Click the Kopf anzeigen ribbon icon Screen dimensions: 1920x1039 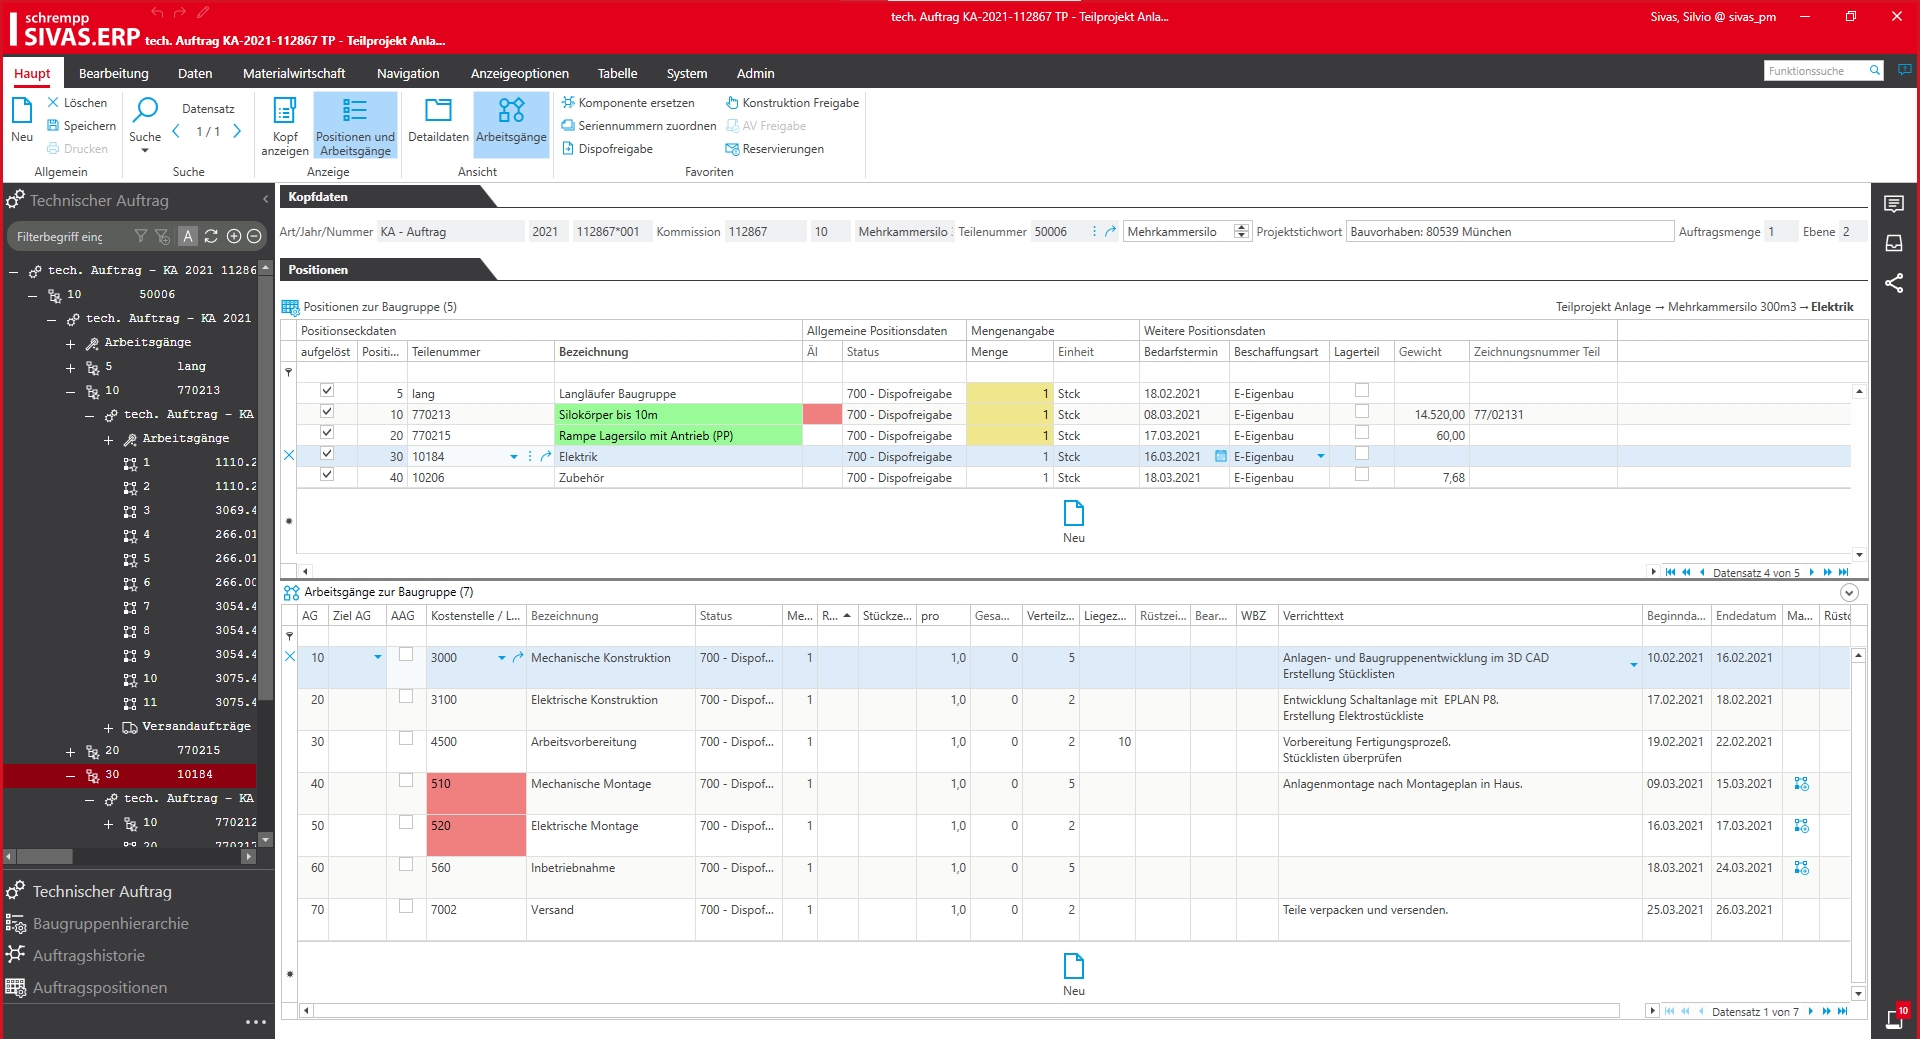pos(284,111)
